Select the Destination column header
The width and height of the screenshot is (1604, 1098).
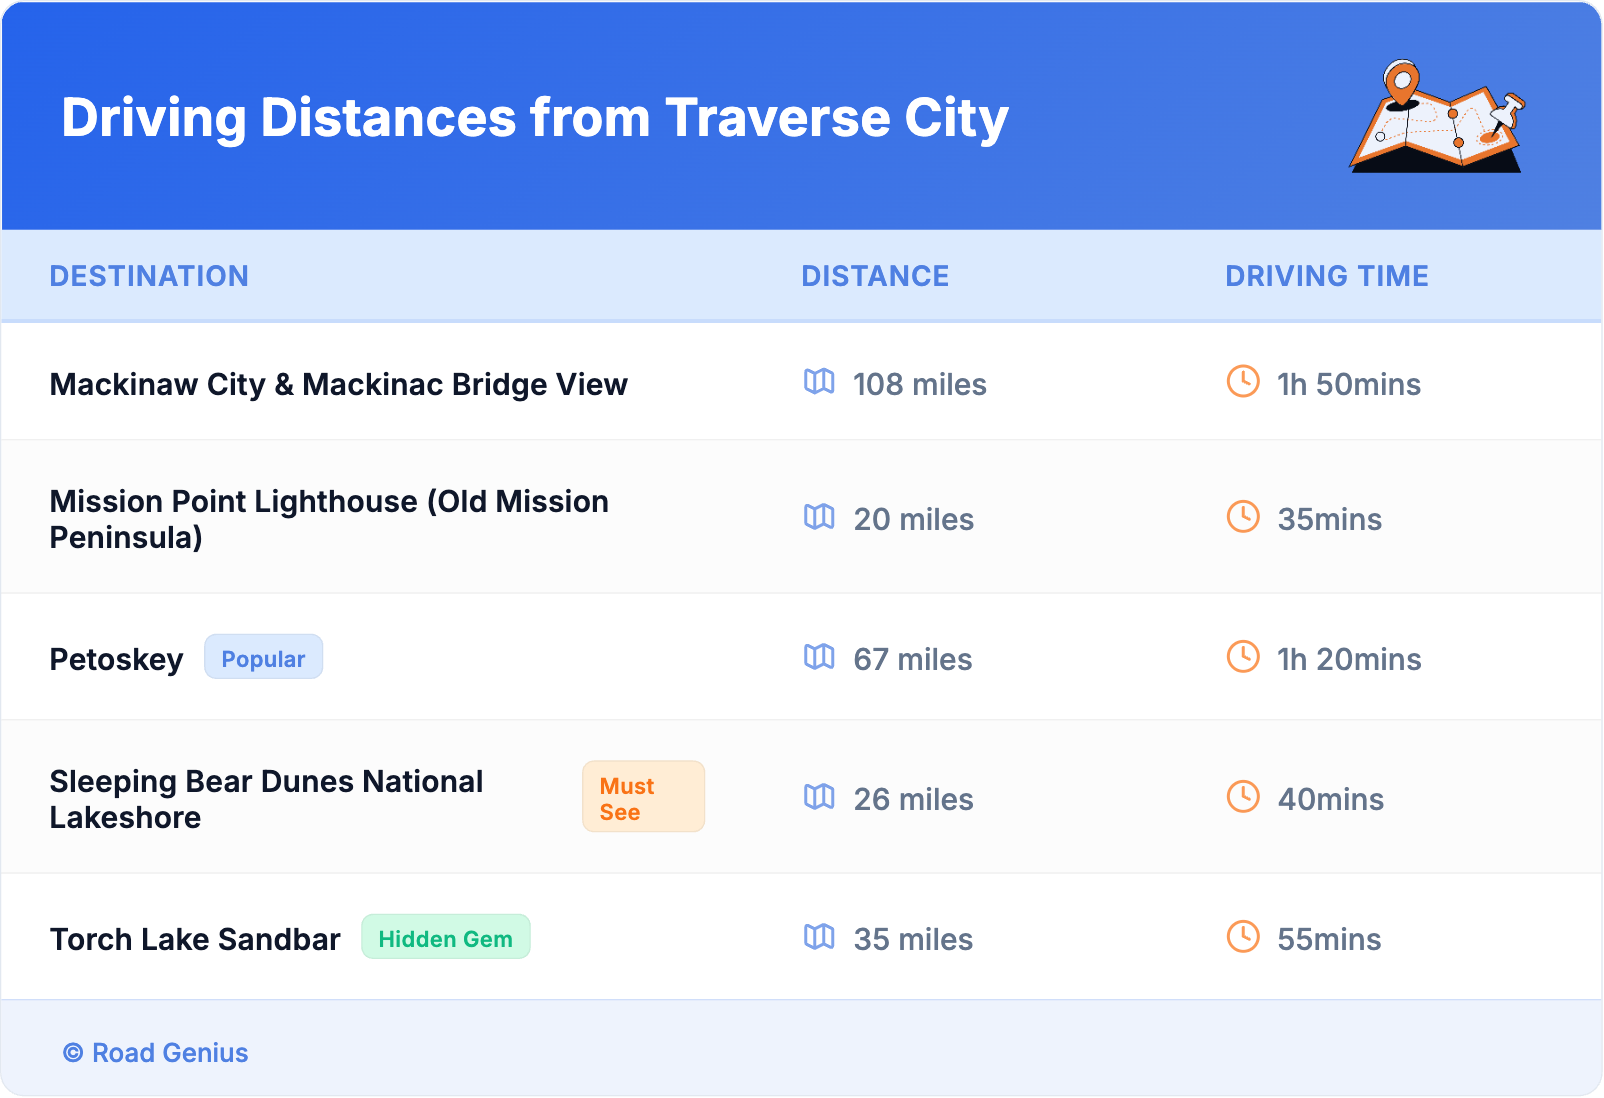[x=149, y=276]
